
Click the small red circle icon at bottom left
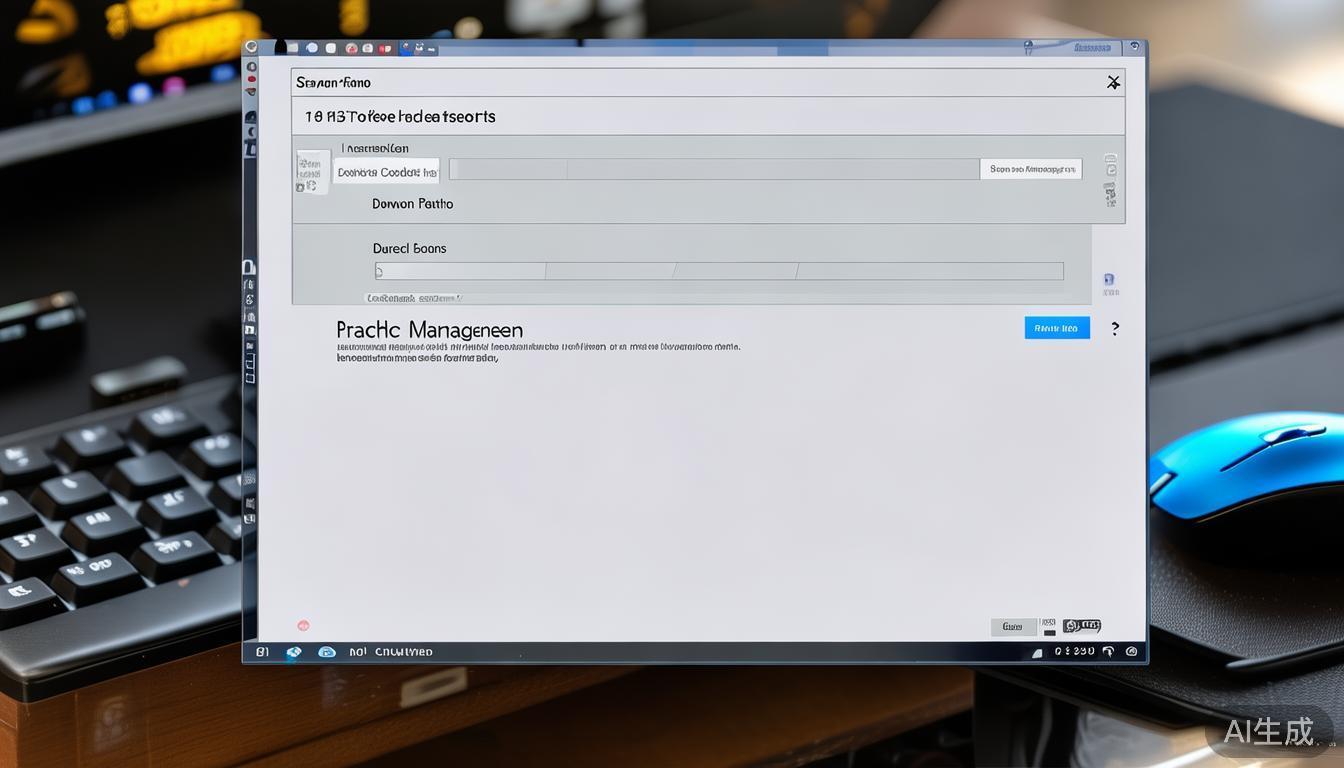(303, 626)
